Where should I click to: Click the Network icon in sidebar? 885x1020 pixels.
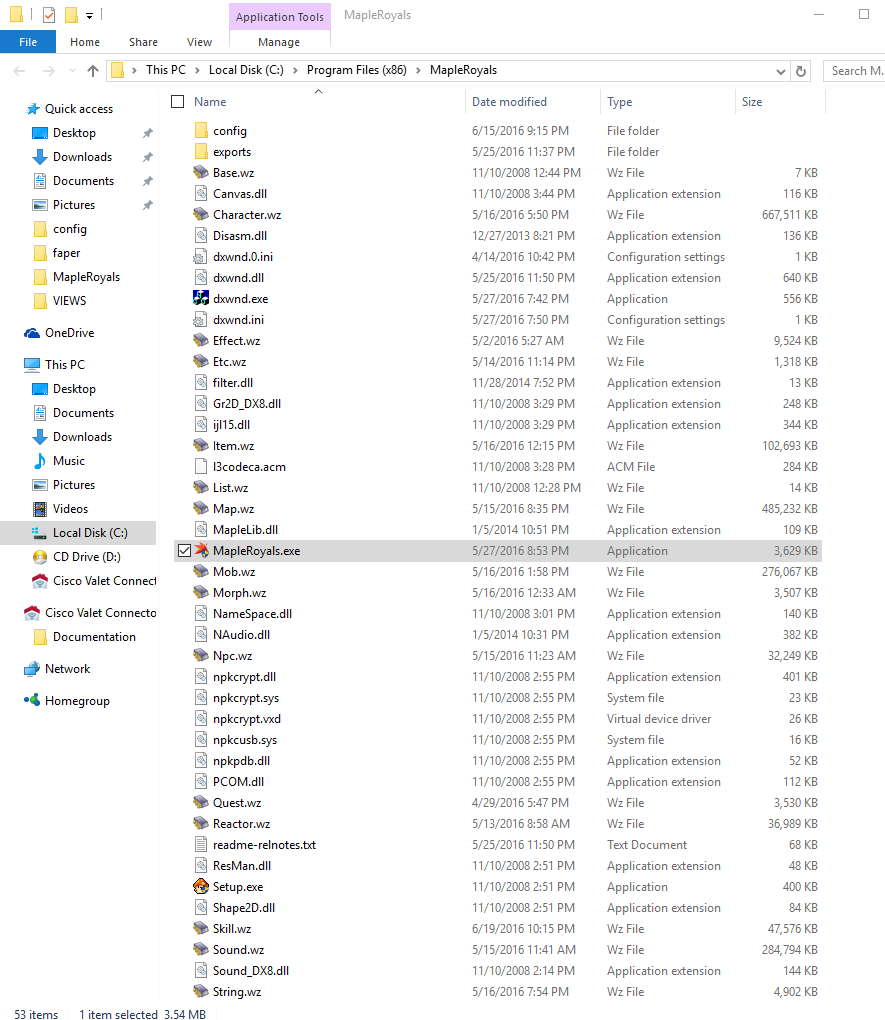[x=32, y=669]
